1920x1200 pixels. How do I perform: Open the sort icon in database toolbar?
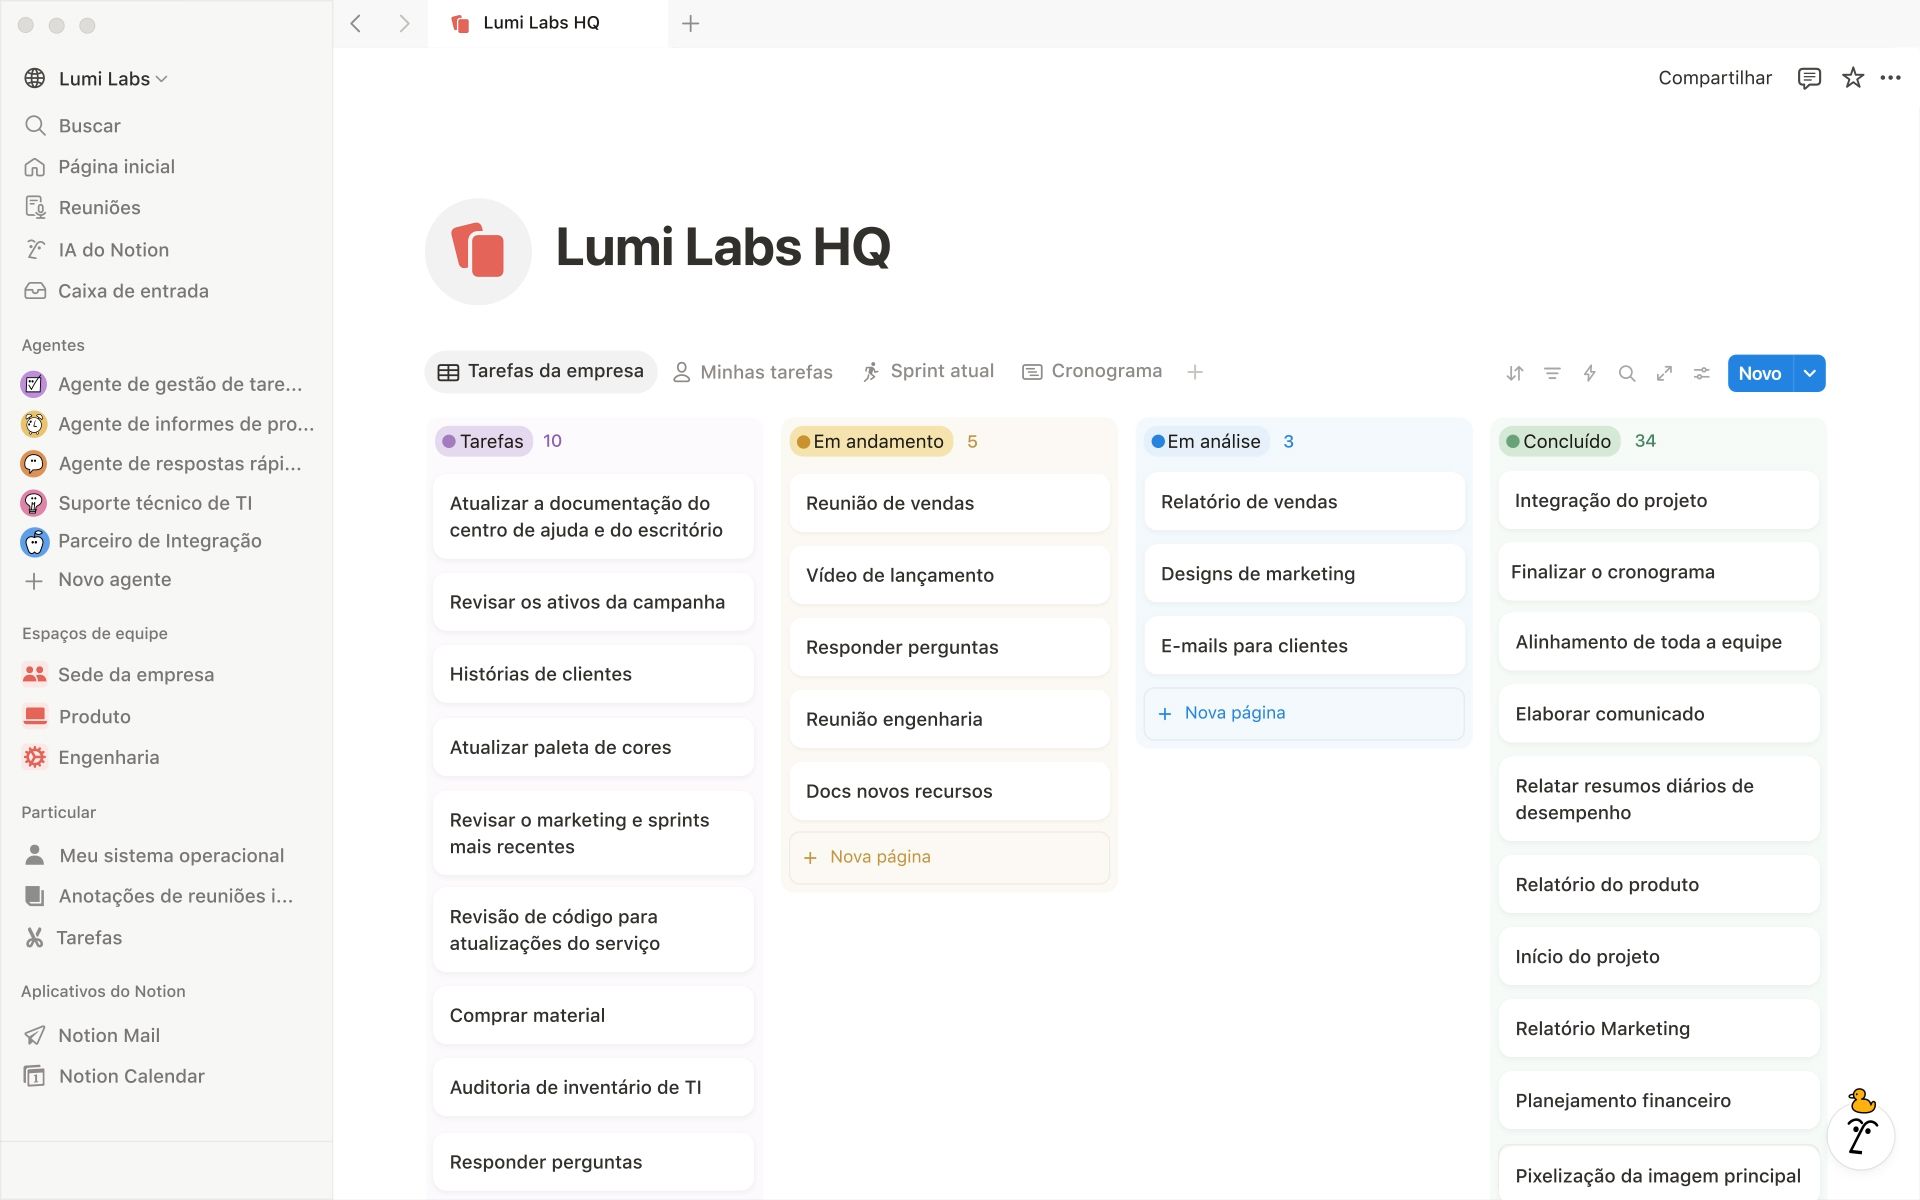tap(1515, 373)
